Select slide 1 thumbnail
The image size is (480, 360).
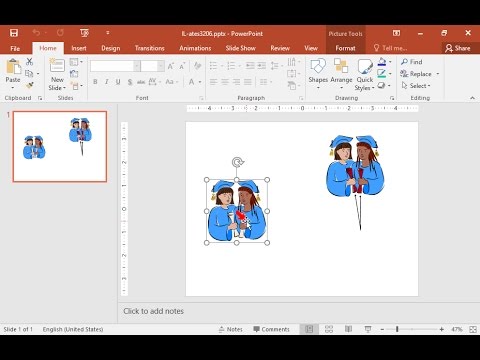60,147
